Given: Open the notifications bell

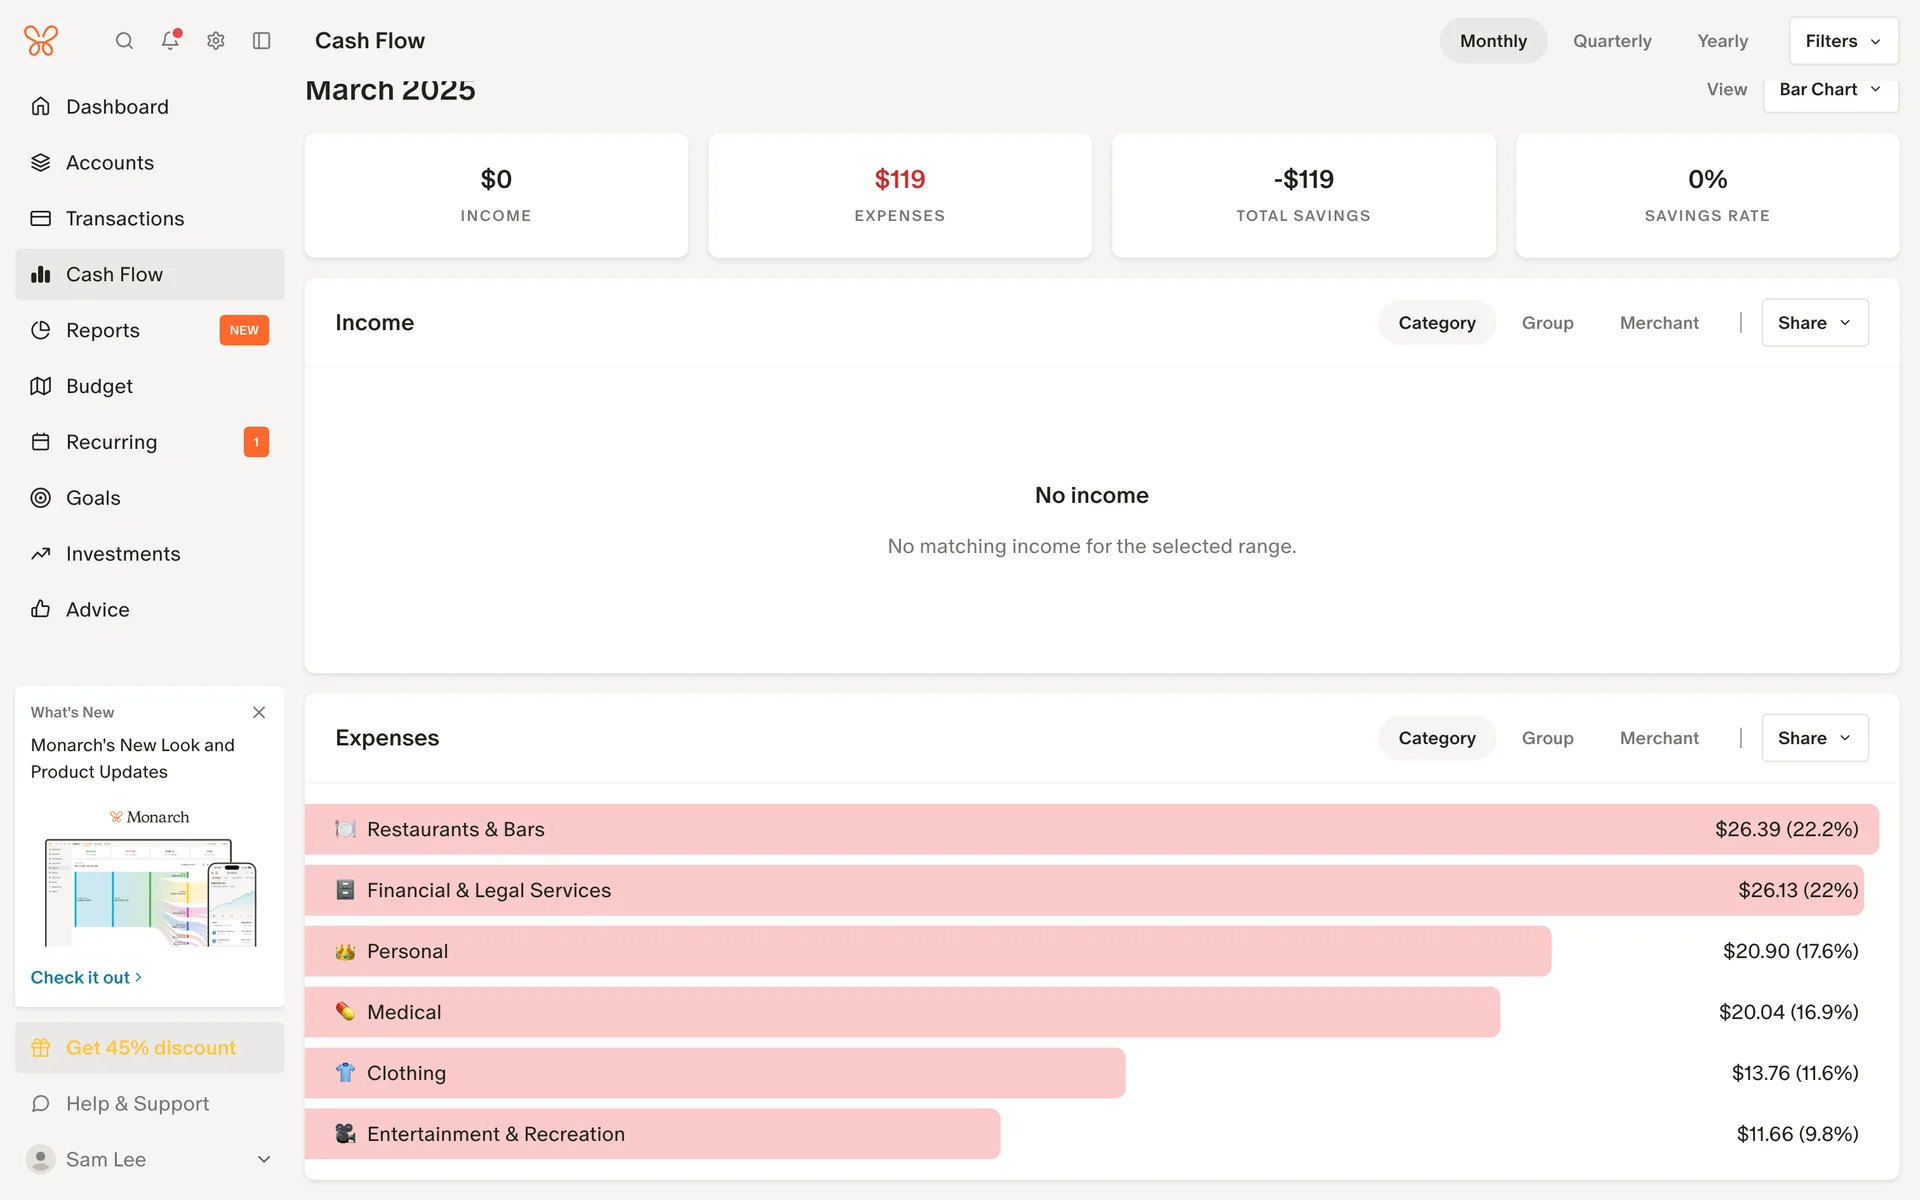Looking at the screenshot, I should tap(170, 41).
